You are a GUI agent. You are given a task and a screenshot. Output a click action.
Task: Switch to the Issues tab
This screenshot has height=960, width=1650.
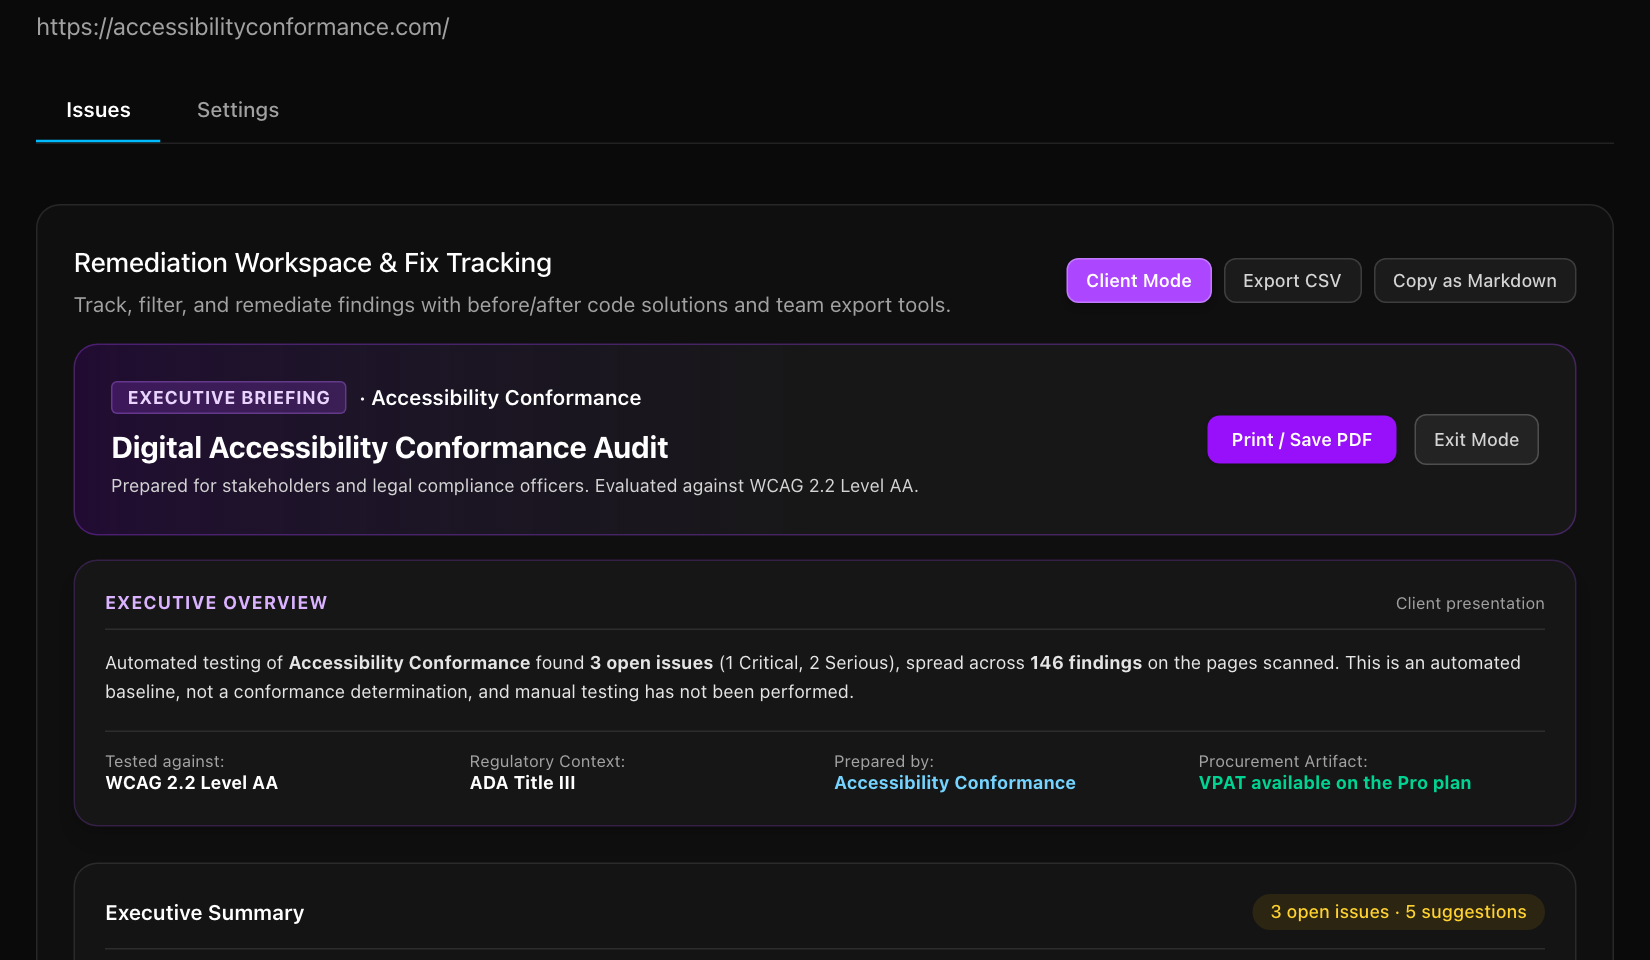98,110
